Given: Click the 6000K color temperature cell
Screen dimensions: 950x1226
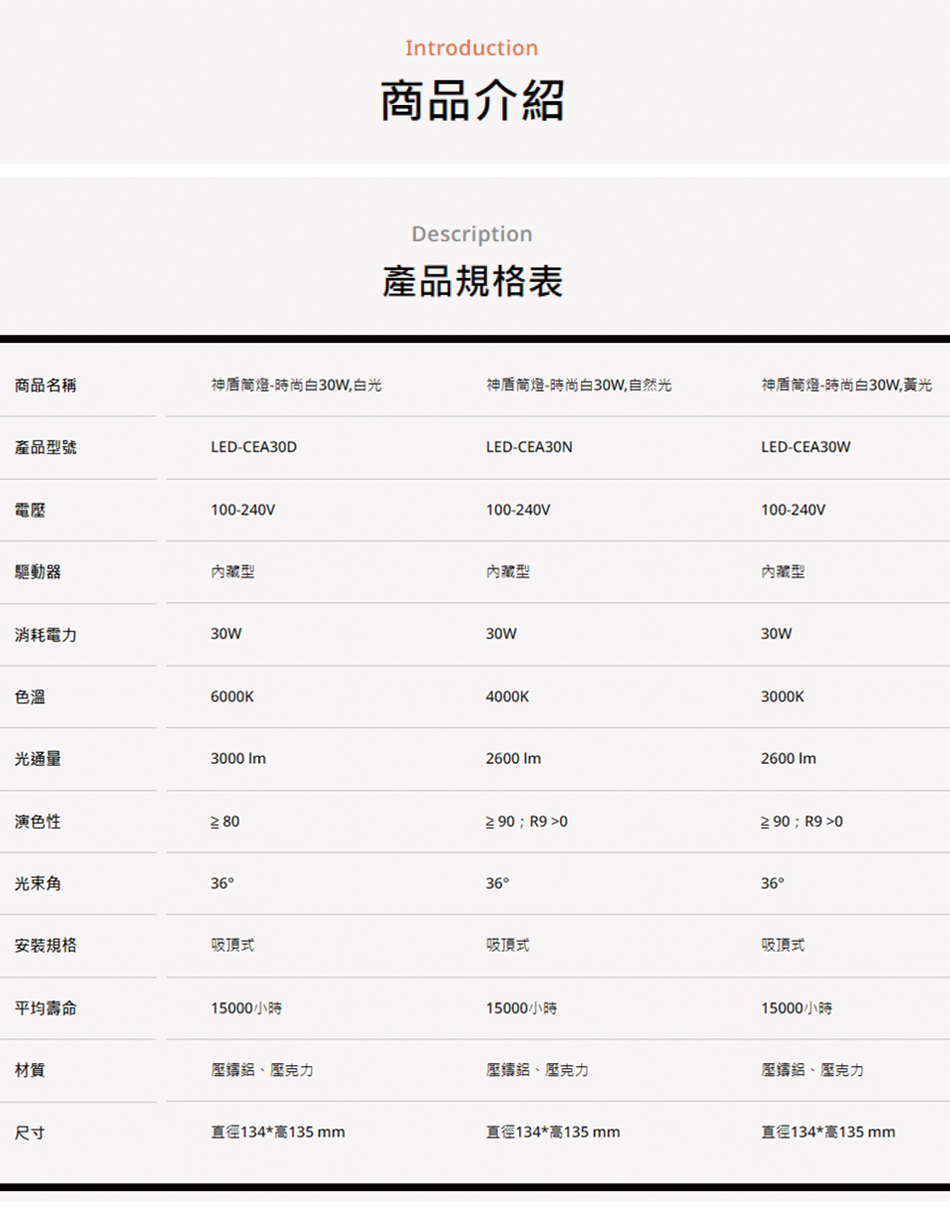Looking at the screenshot, I should pos(232,696).
